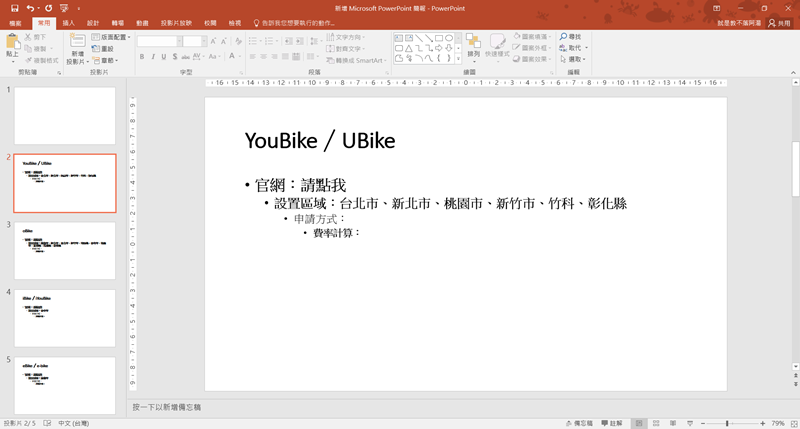This screenshot has width=800, height=429.
Task: Select slide 3 thumbnail in the slide panel
Action: [x=65, y=250]
